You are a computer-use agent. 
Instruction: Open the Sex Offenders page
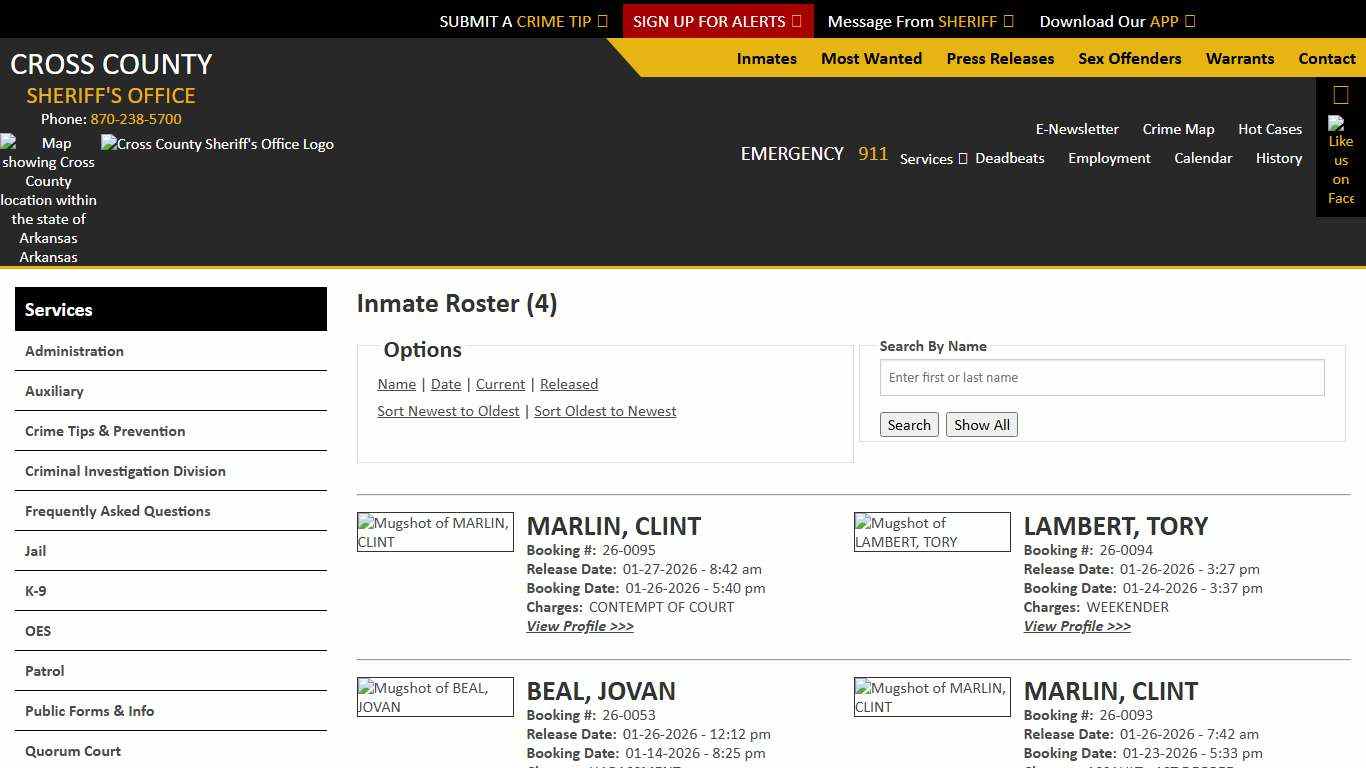[1129, 58]
